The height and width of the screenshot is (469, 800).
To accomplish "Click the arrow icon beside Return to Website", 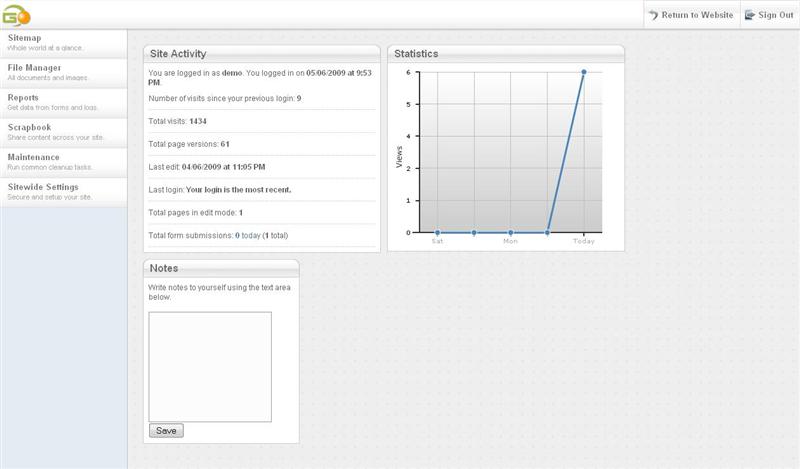I will pyautogui.click(x=653, y=15).
